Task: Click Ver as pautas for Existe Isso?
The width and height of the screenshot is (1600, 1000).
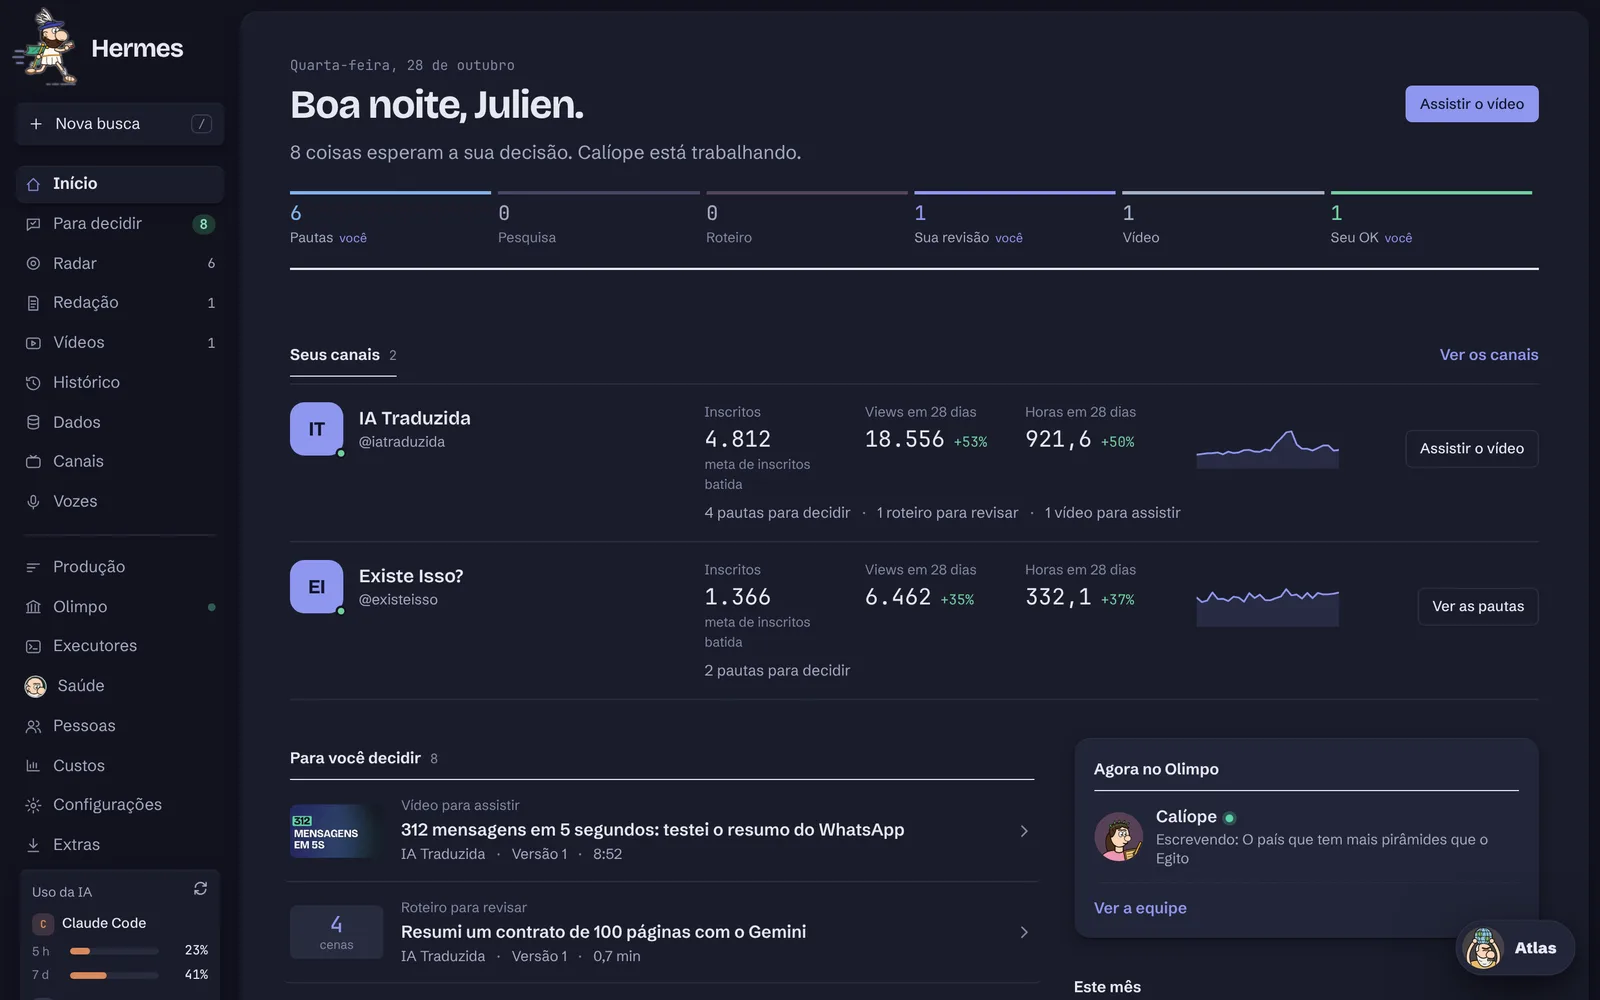Action: pyautogui.click(x=1478, y=607)
